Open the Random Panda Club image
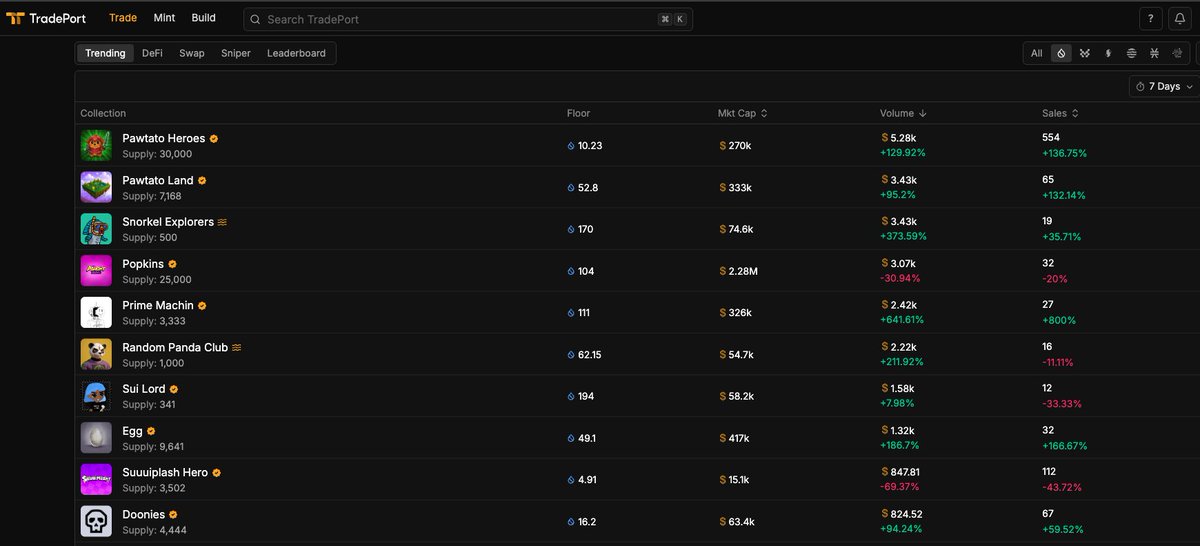This screenshot has width=1200, height=546. point(96,355)
